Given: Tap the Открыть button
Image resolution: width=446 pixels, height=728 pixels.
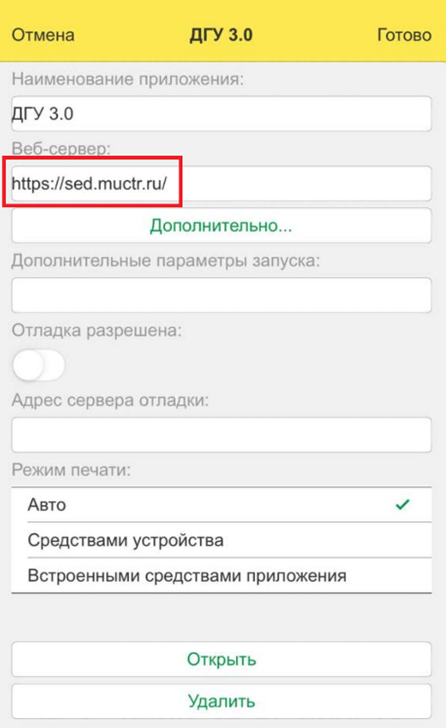Looking at the screenshot, I should pos(221,659).
